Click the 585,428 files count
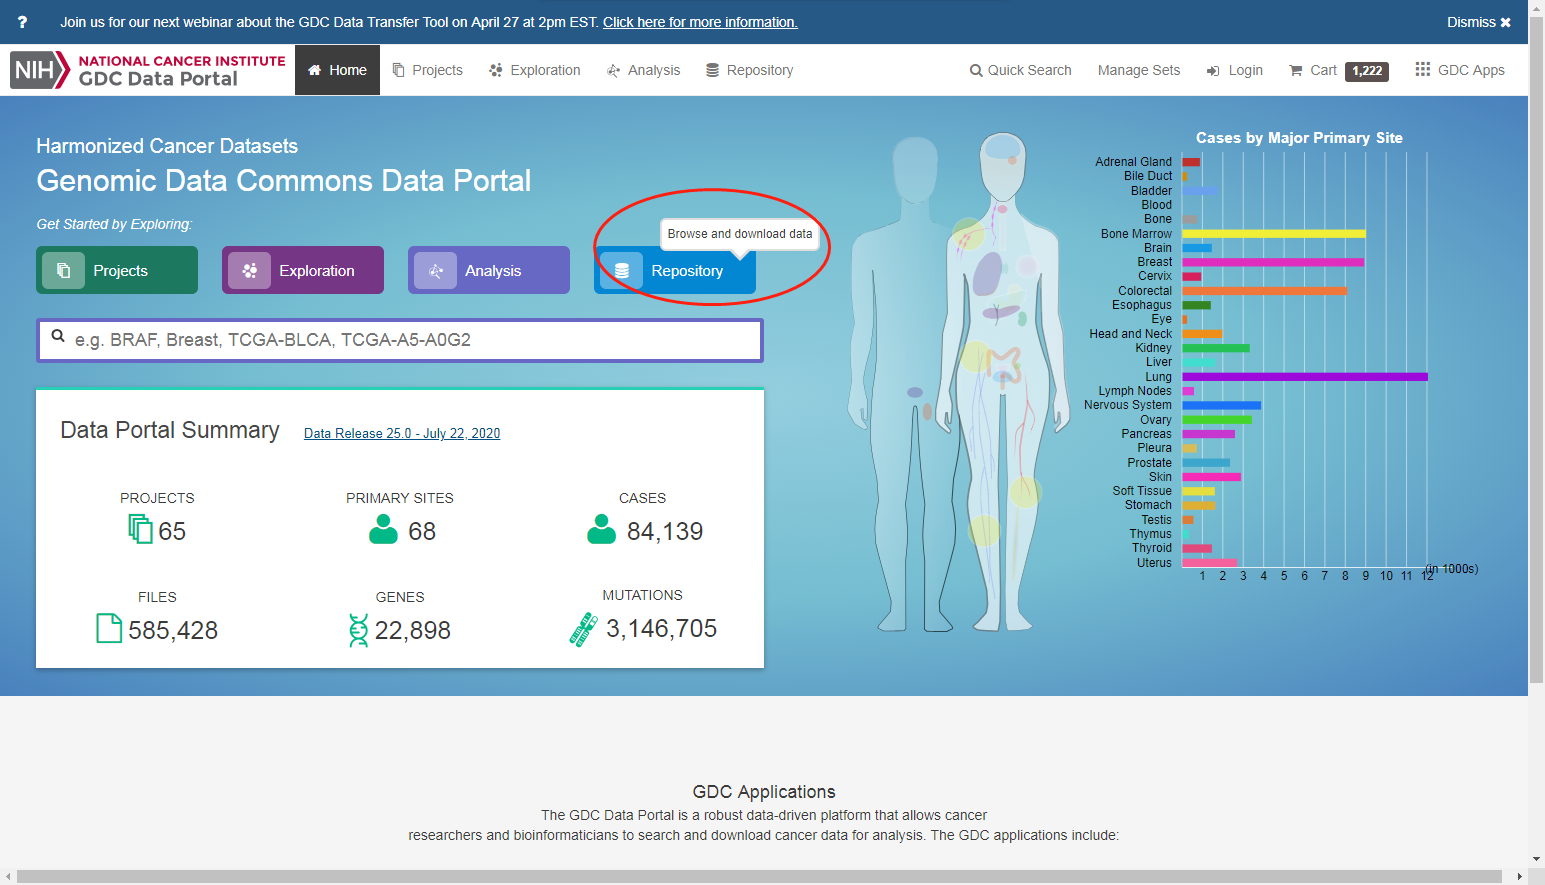The height and width of the screenshot is (885, 1545). pyautogui.click(x=173, y=630)
